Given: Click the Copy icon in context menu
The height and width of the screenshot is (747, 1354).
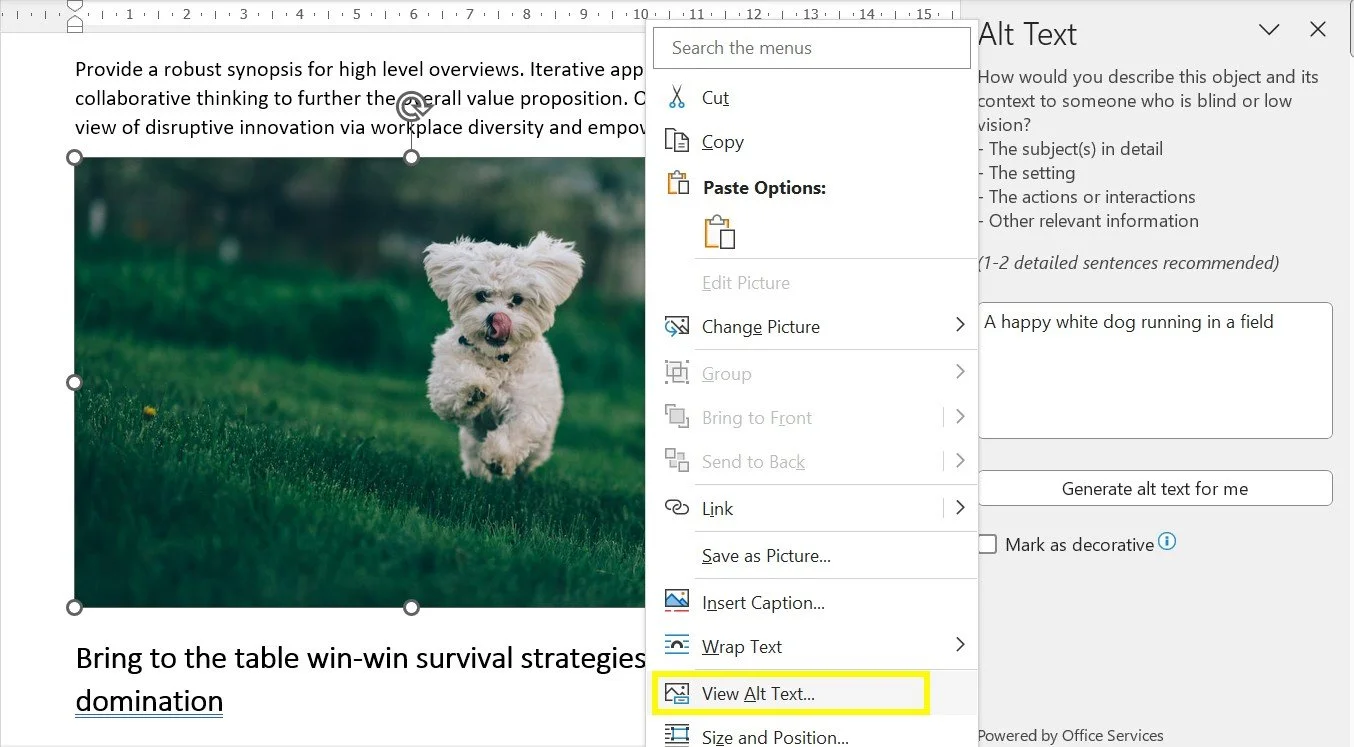Looking at the screenshot, I should 678,141.
